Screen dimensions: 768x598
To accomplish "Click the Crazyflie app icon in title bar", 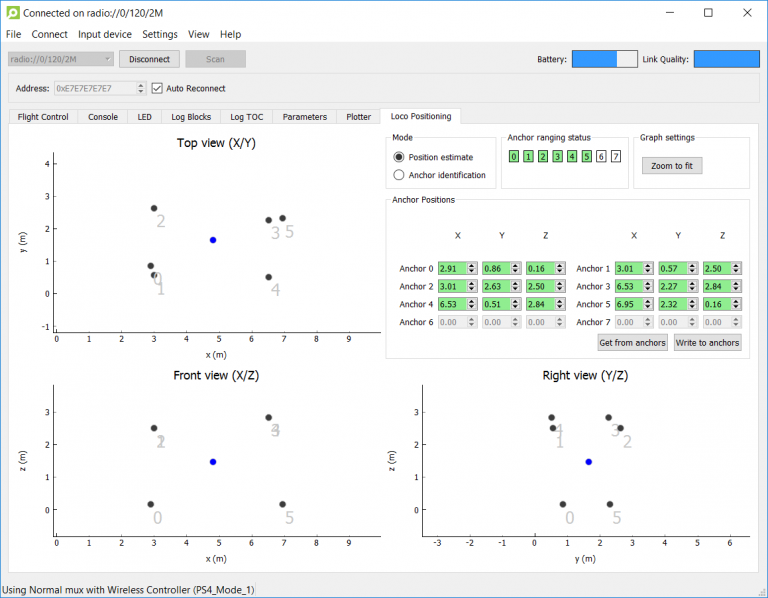I will pyautogui.click(x=12, y=13).
